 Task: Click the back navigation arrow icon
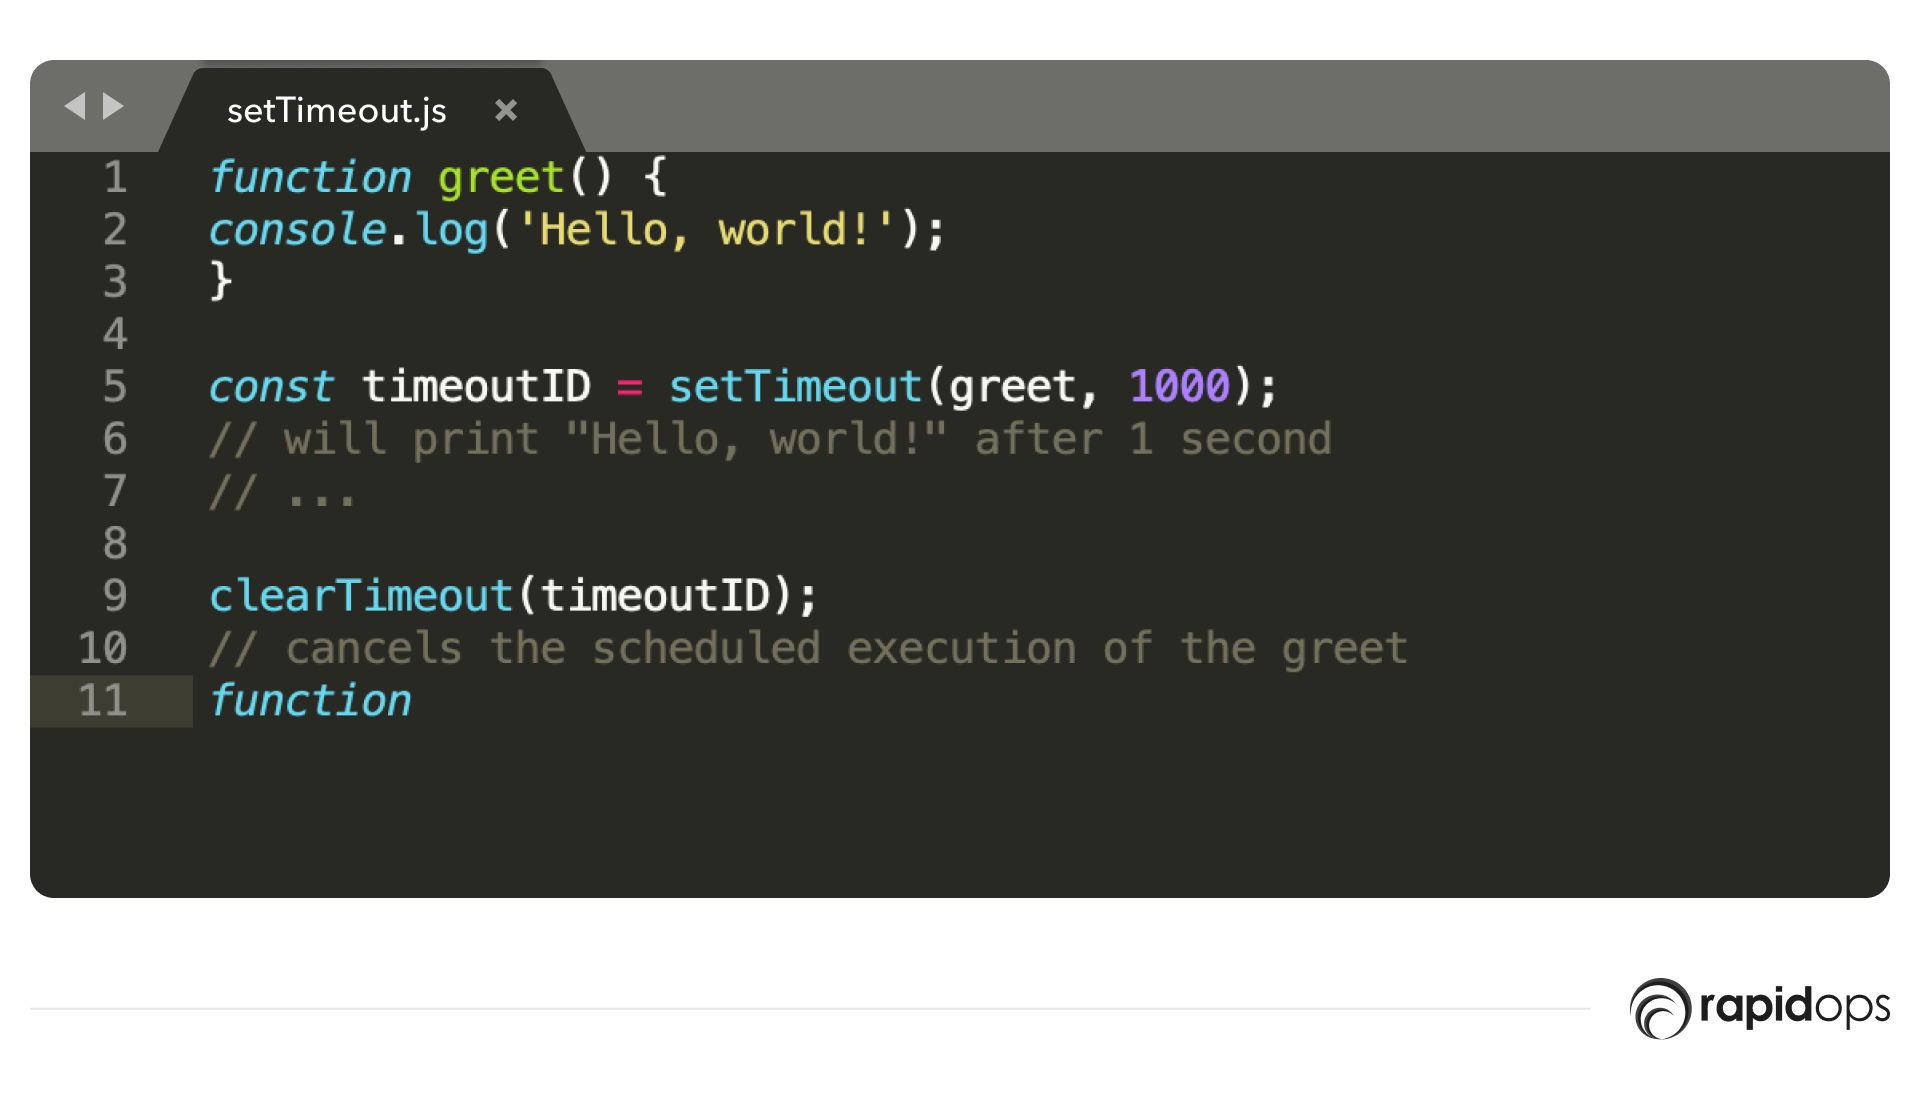pos(75,106)
